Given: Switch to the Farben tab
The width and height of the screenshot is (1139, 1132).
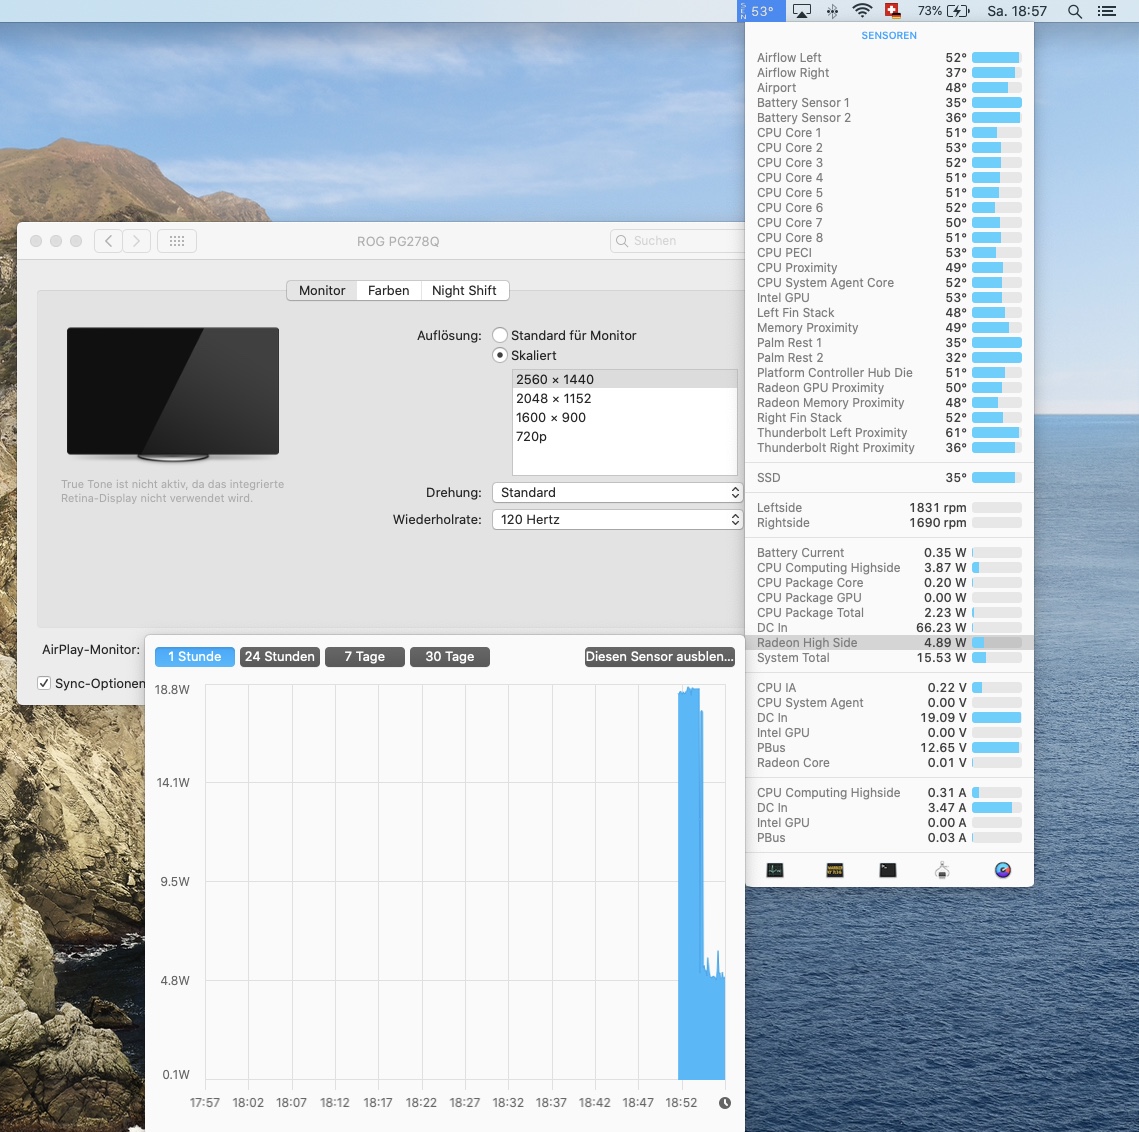Looking at the screenshot, I should [x=389, y=291].
